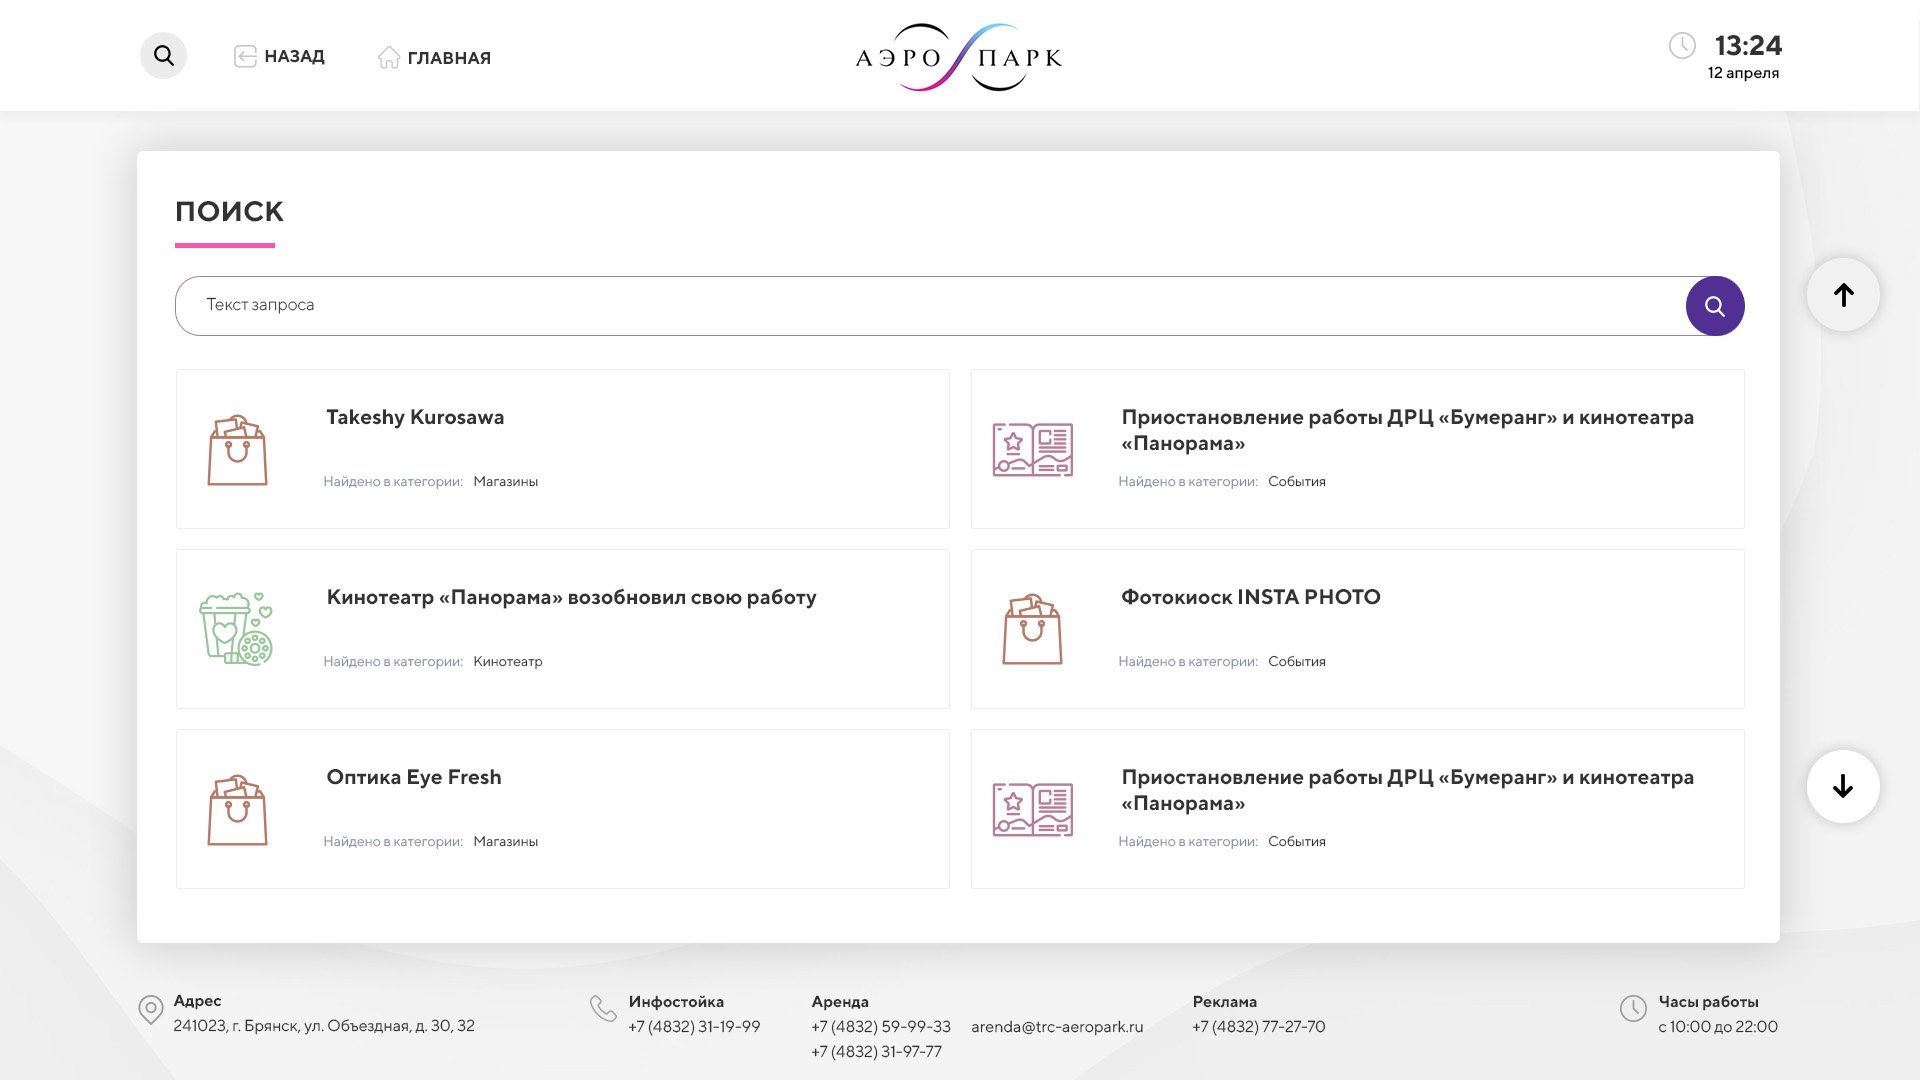Click the map pin address icon

pos(151,1010)
